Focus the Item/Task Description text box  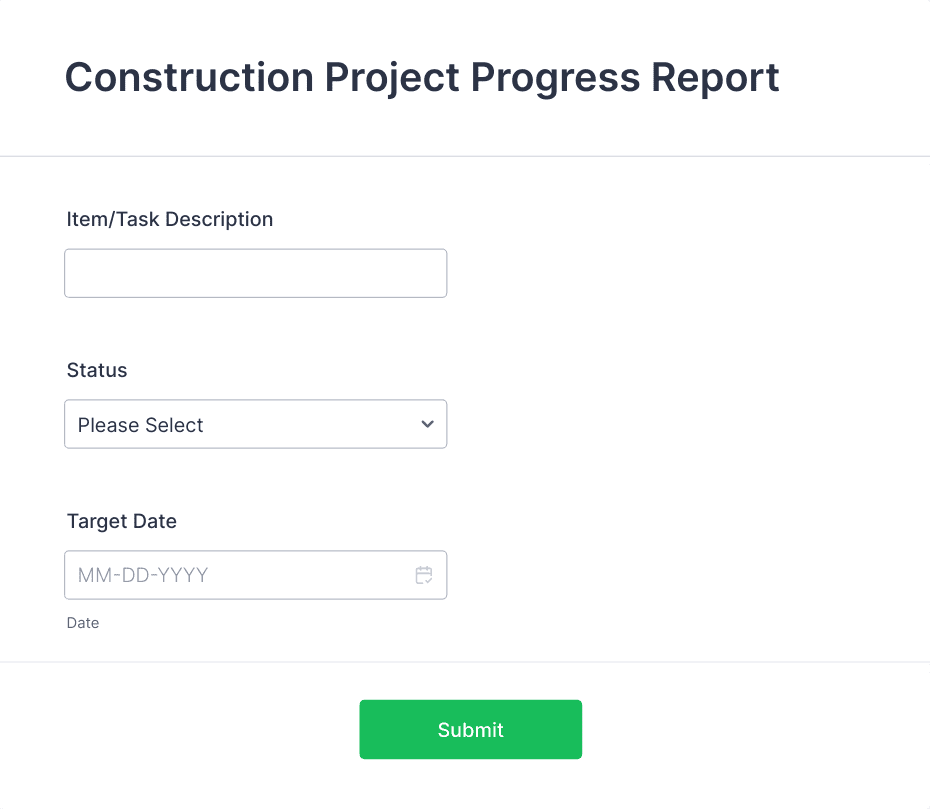click(x=256, y=273)
